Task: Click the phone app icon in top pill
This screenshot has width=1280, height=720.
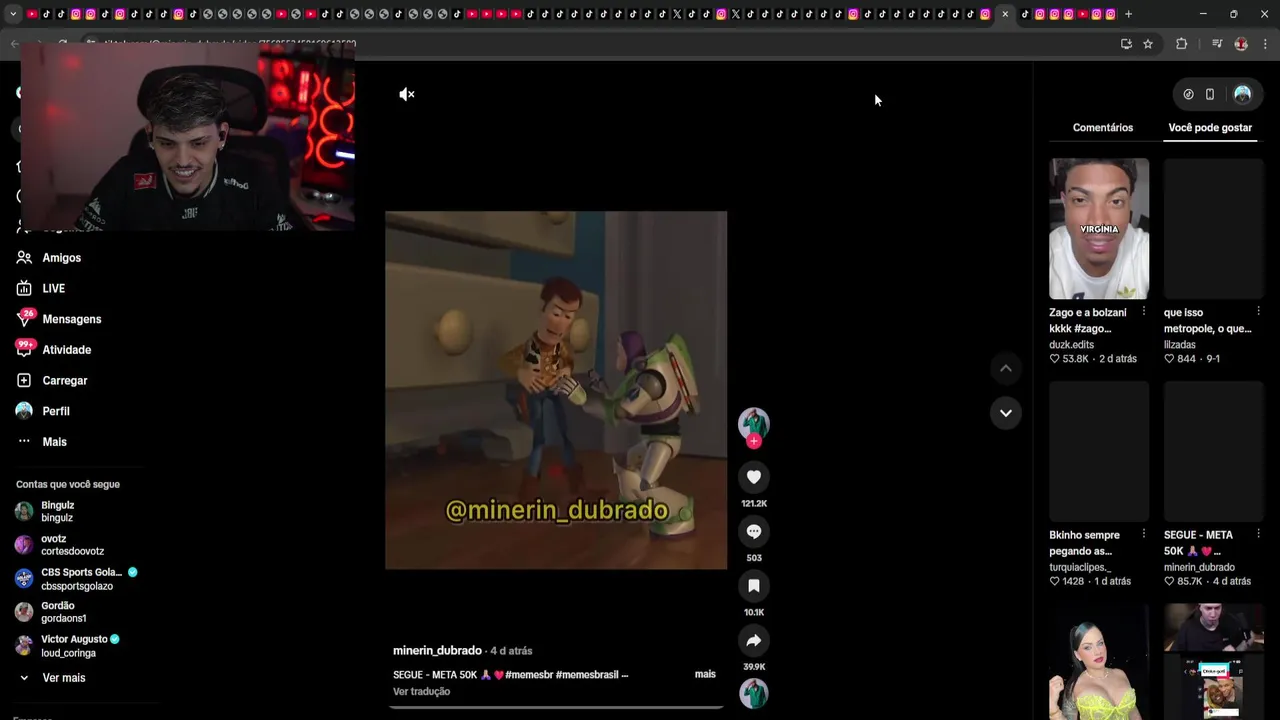Action: coord(1210,94)
